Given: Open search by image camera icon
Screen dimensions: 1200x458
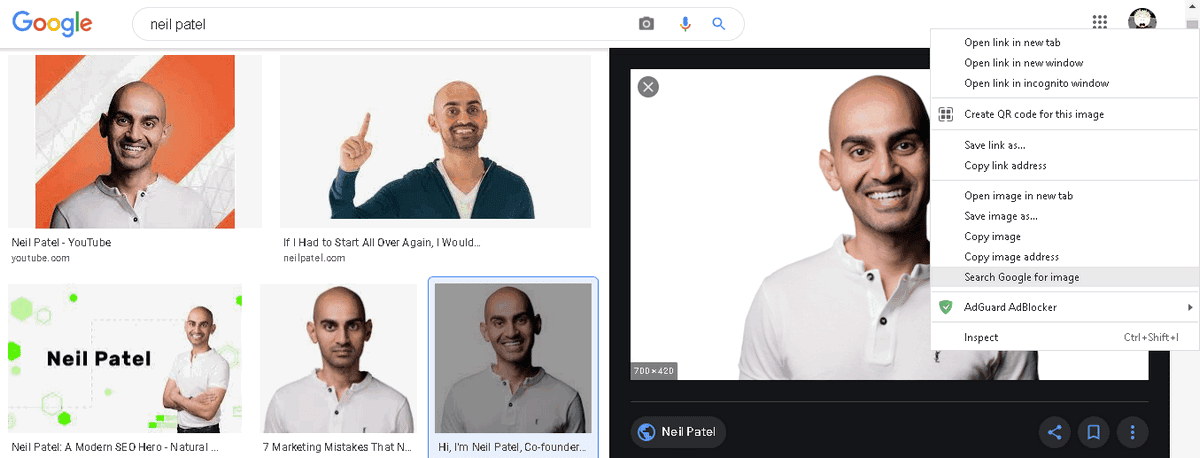Looking at the screenshot, I should pos(647,24).
